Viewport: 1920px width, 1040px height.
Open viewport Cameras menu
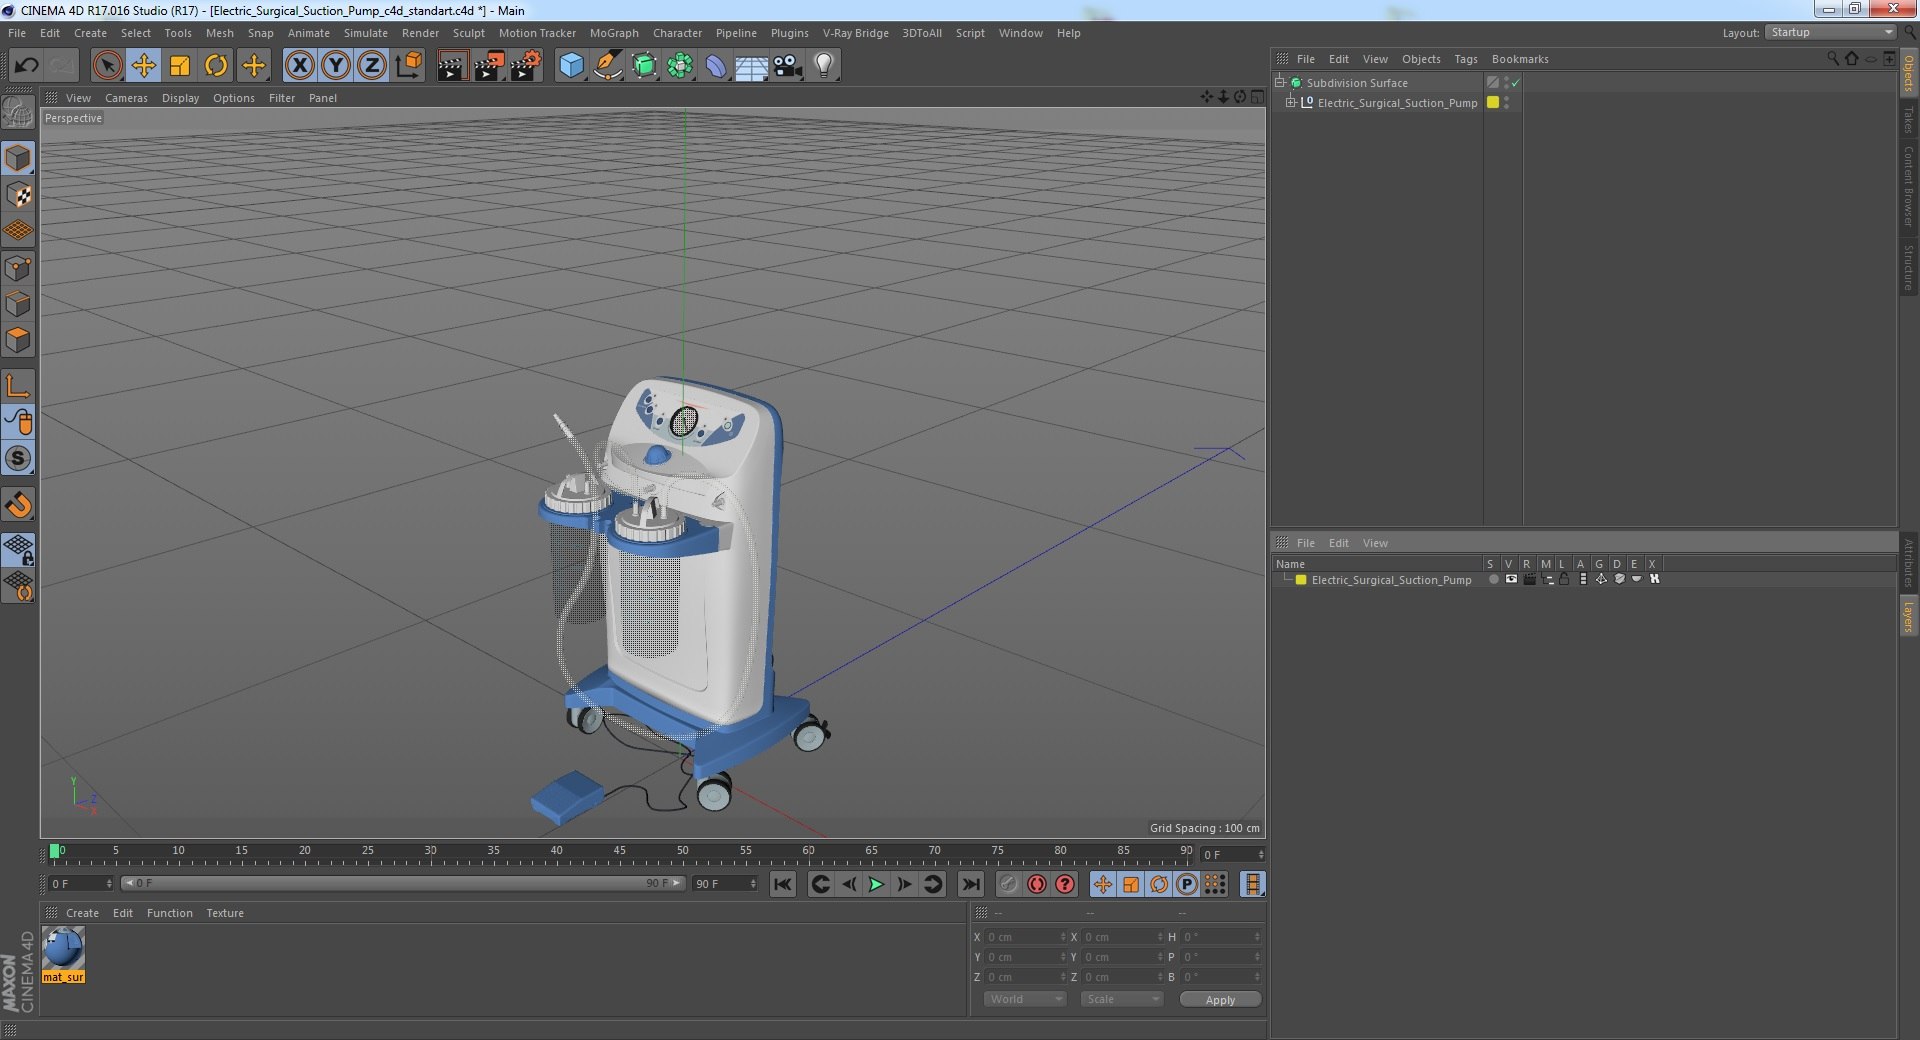126,98
